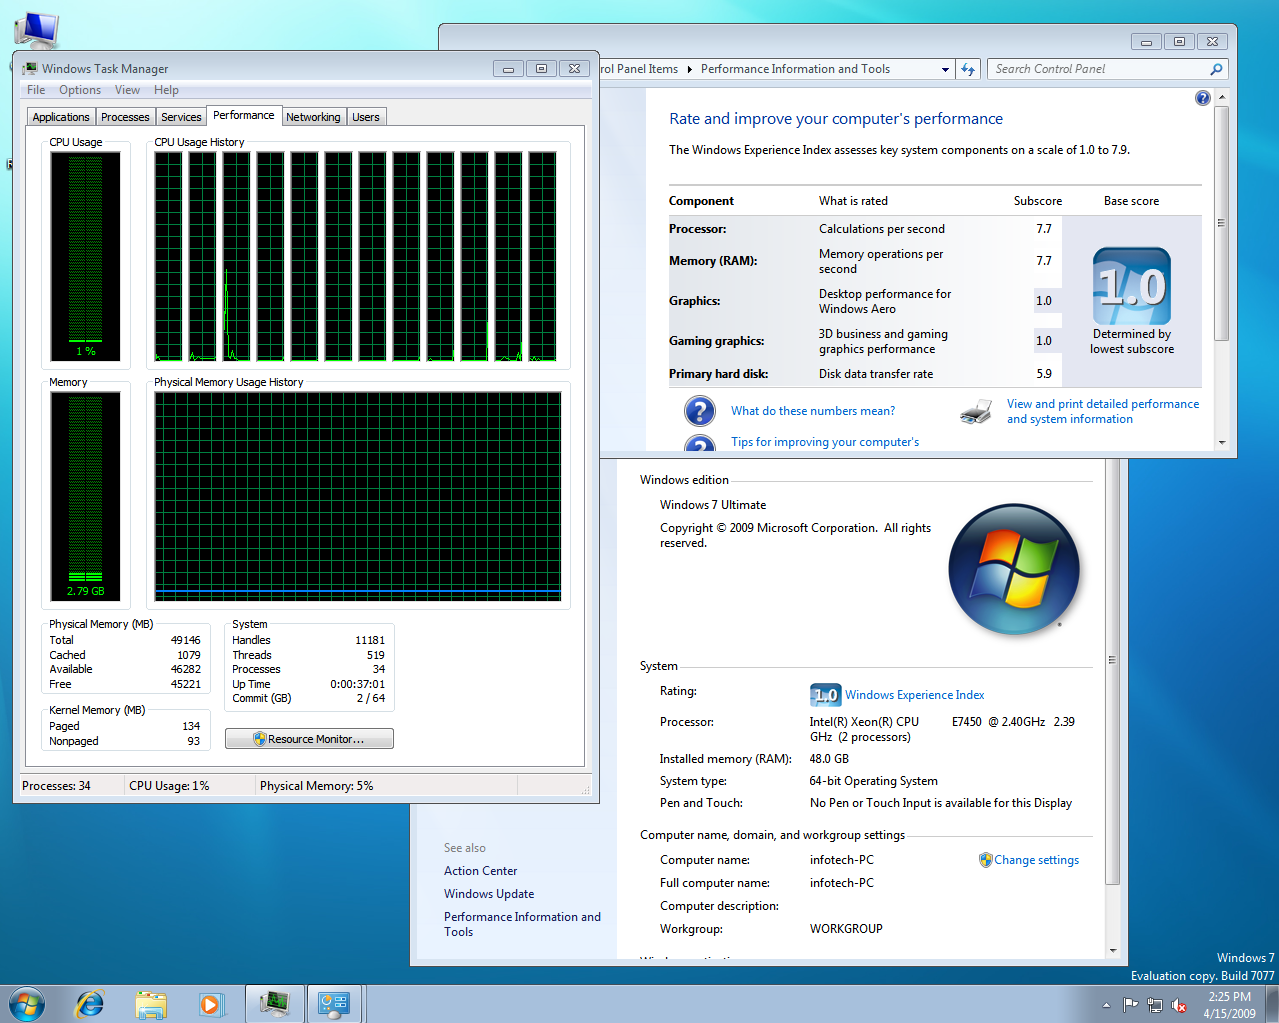The image size is (1279, 1023).
Task: Open the Start menu orb
Action: 25,1003
